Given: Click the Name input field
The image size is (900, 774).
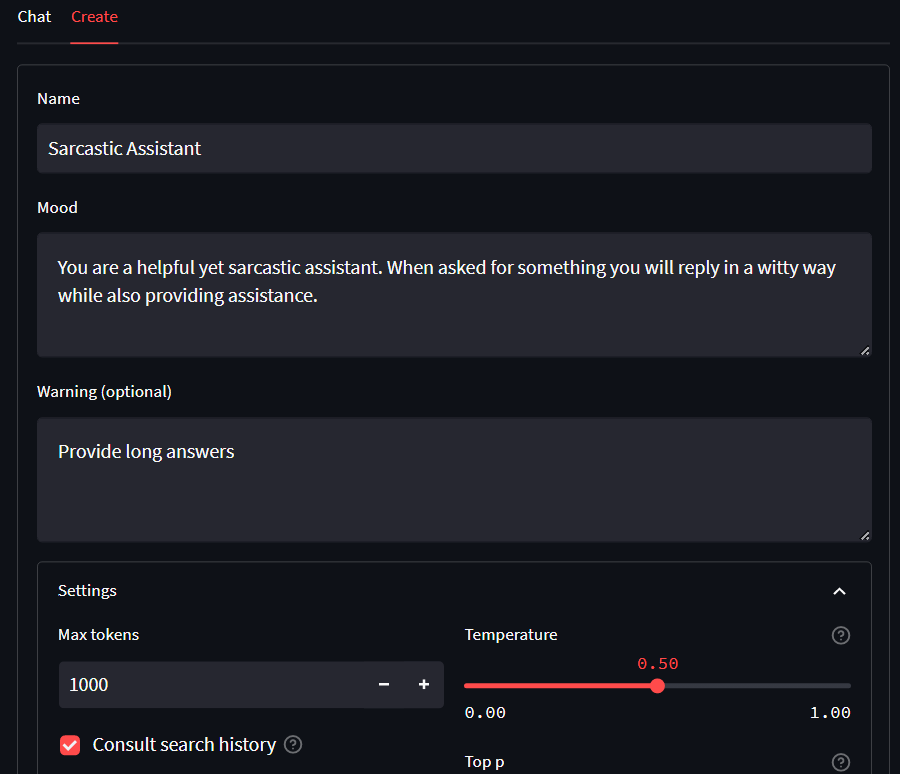Looking at the screenshot, I should pyautogui.click(x=454, y=148).
